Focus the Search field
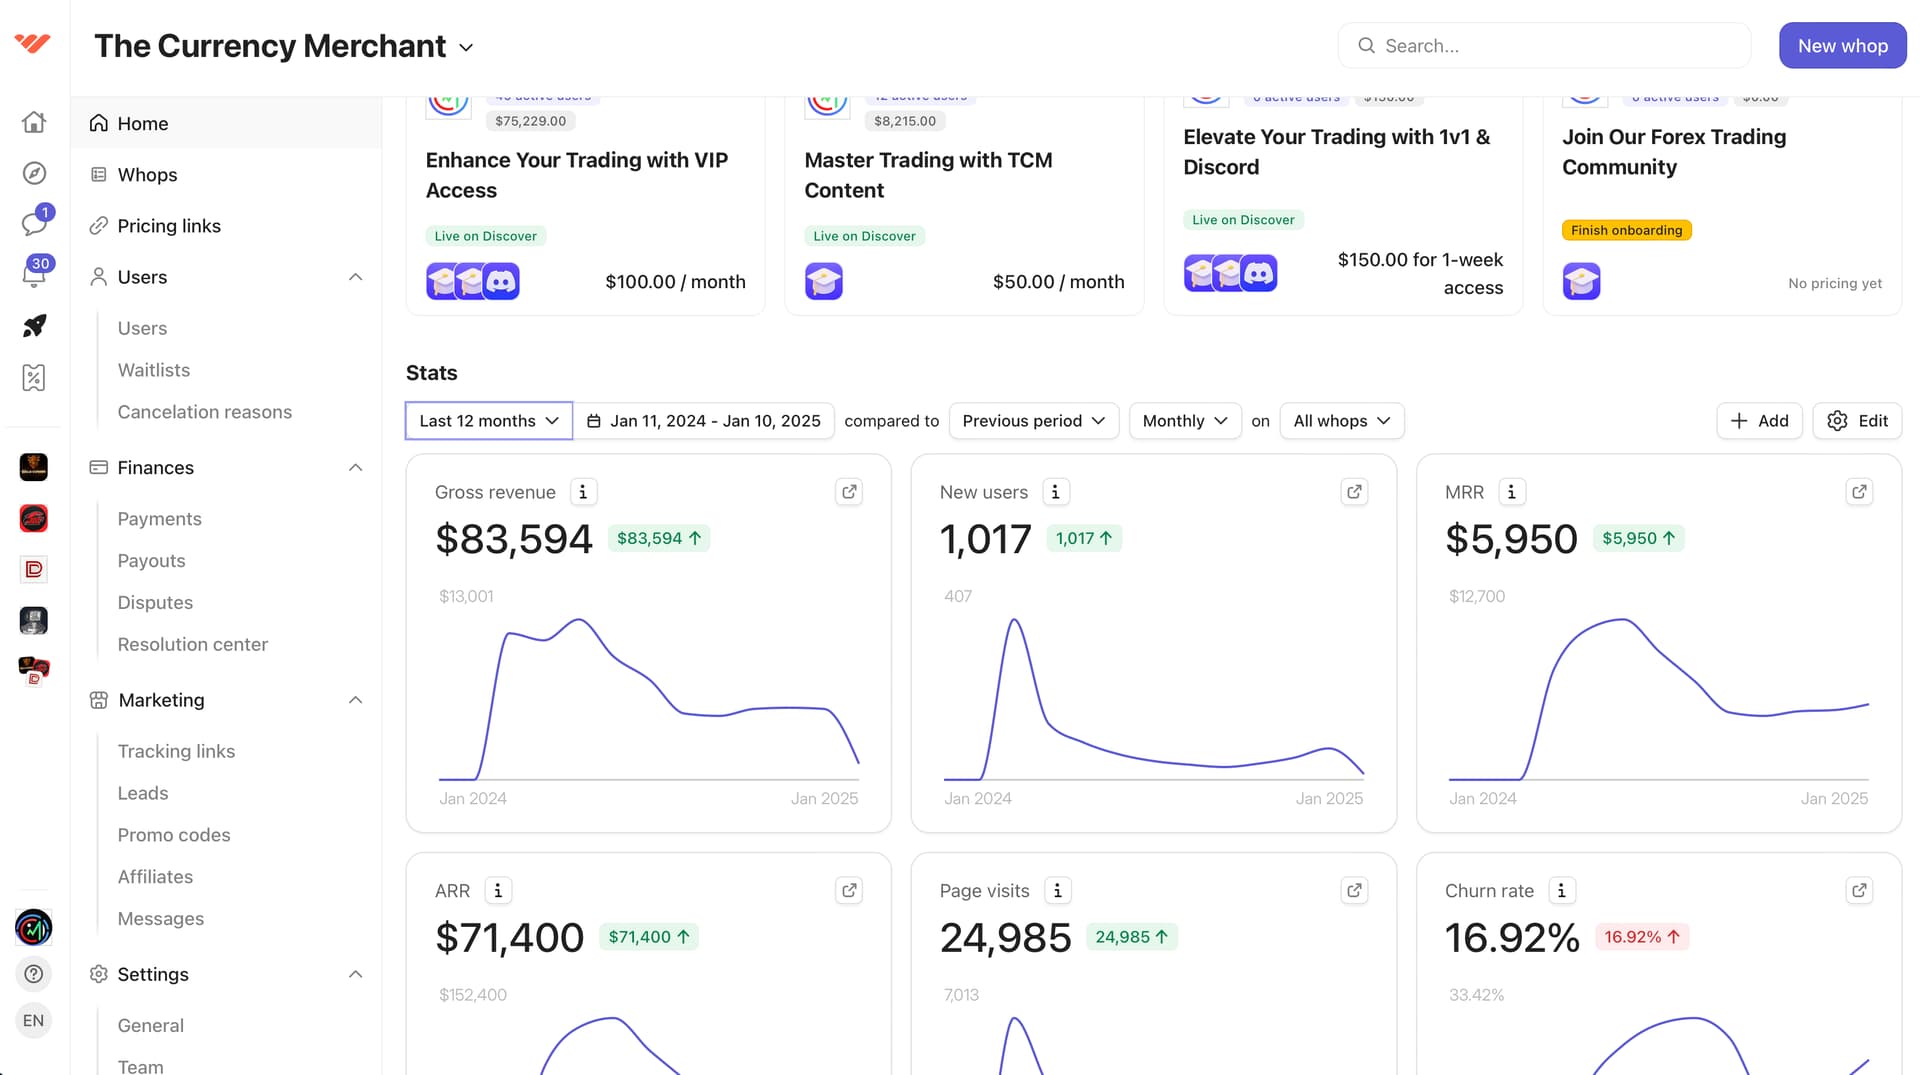The image size is (1920, 1075). tap(1544, 46)
